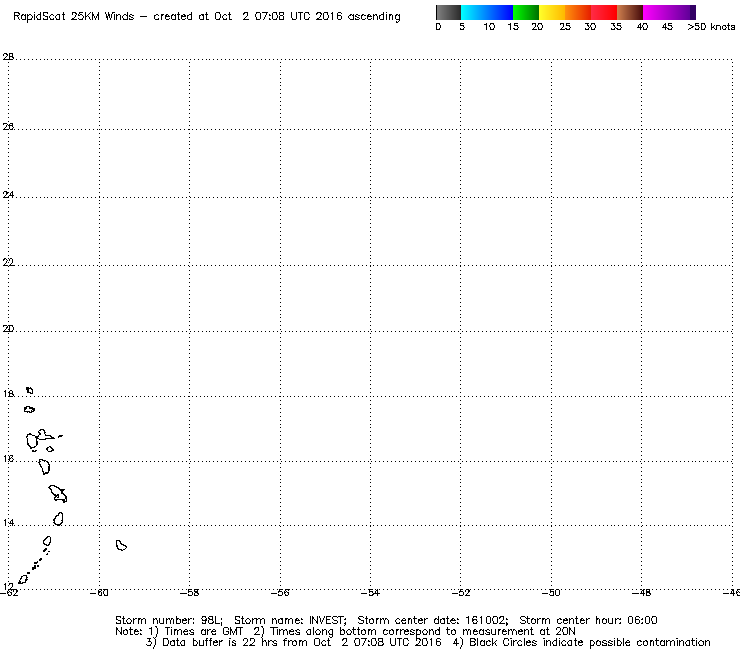Viewport: 740px width, 650px height.
Task: Click the Dominica island outline near 16N
Action: 44,467
